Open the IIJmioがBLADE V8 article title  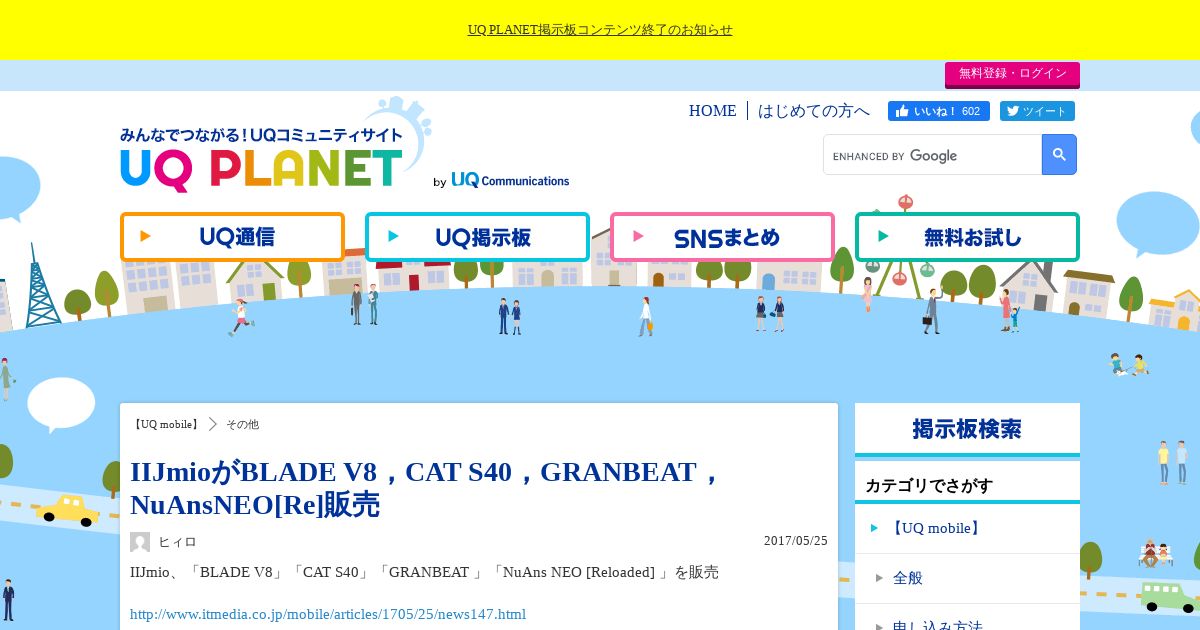426,488
